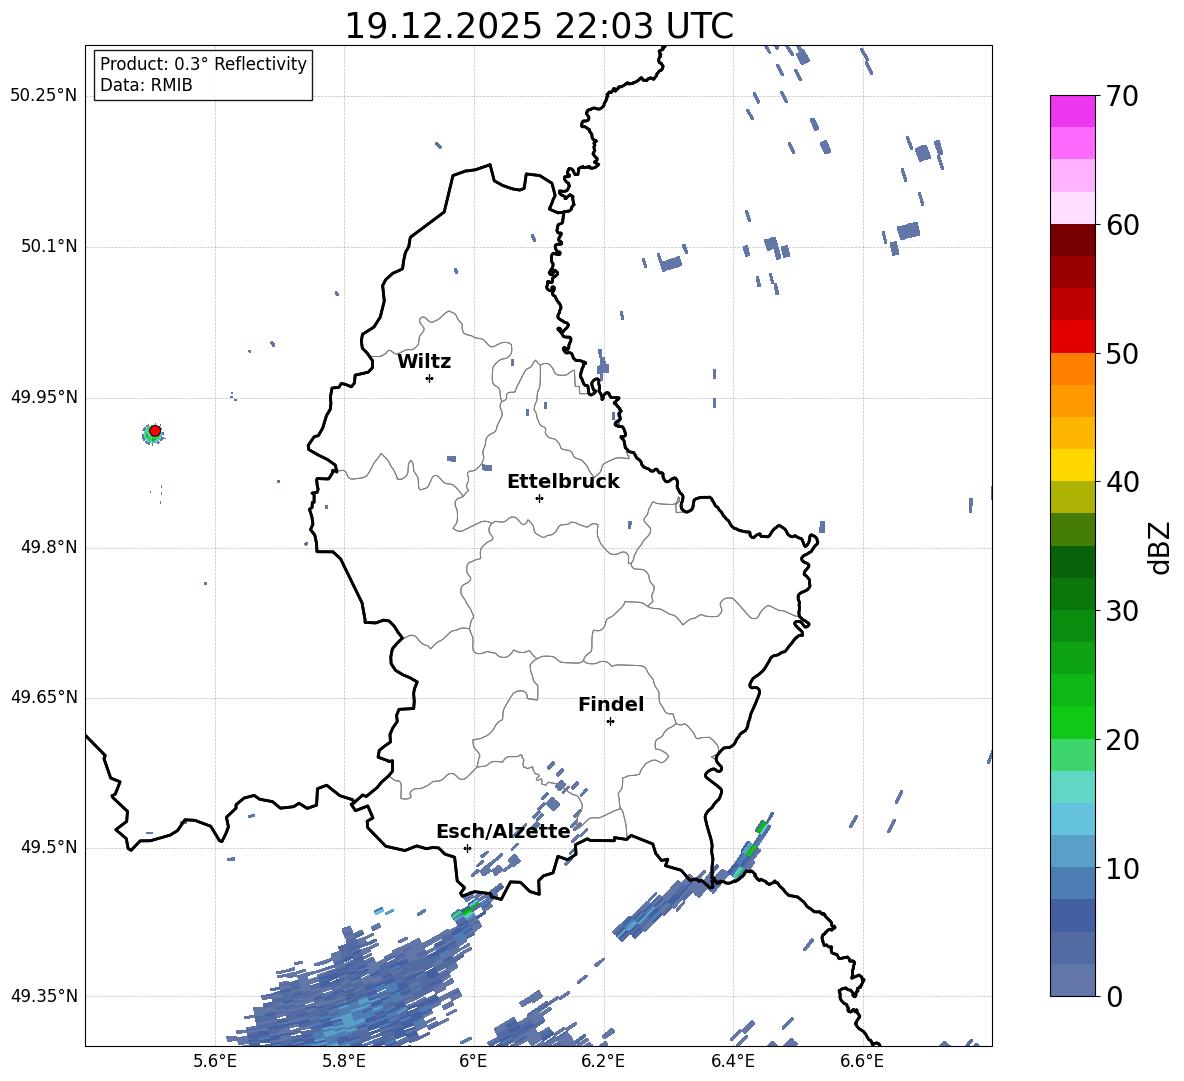
Task: Click the magenta top colorbar segment
Action: click(1073, 111)
